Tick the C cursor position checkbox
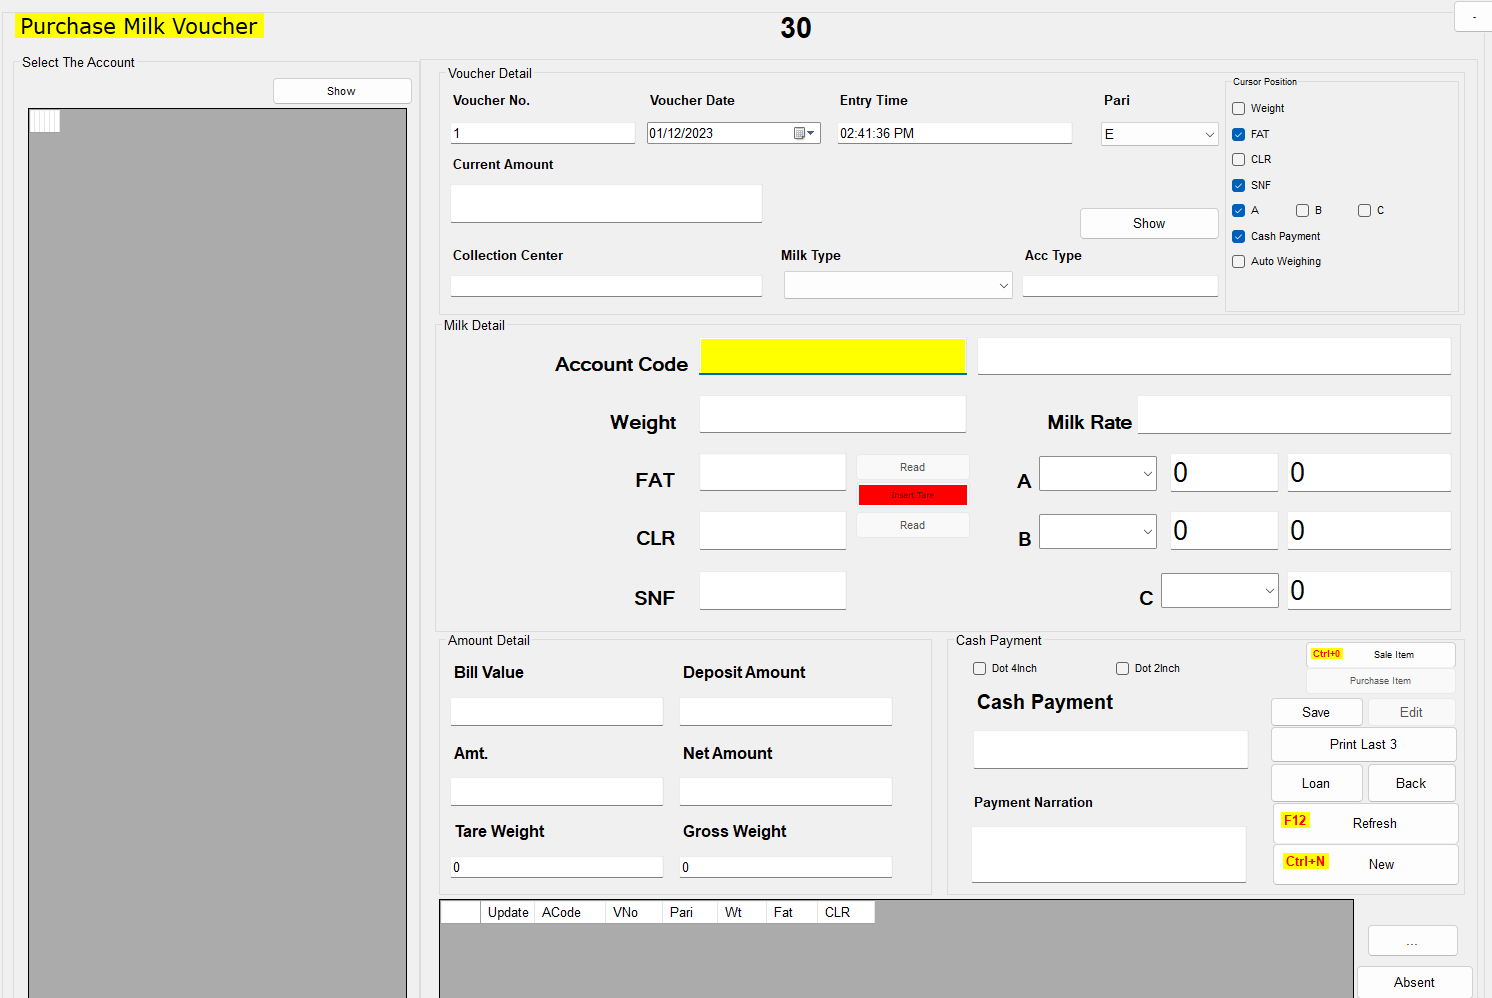This screenshot has width=1492, height=998. [1364, 210]
